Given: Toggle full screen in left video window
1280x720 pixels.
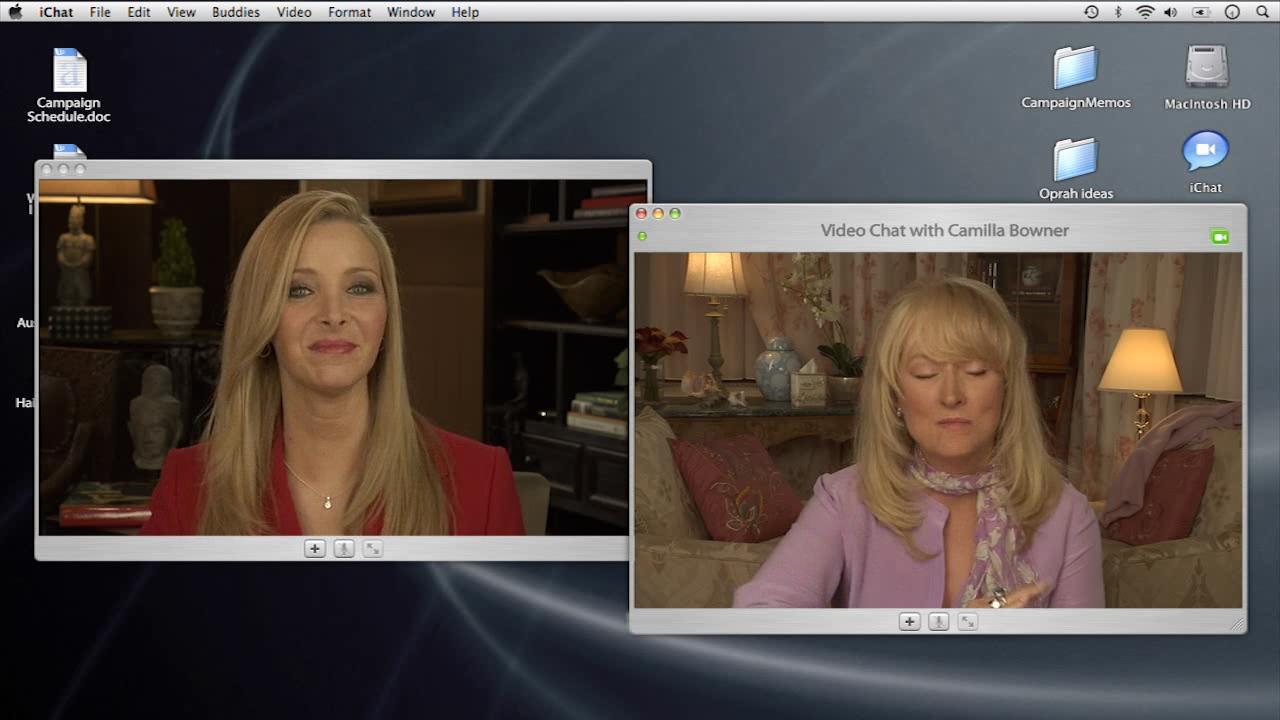Looking at the screenshot, I should click(373, 548).
